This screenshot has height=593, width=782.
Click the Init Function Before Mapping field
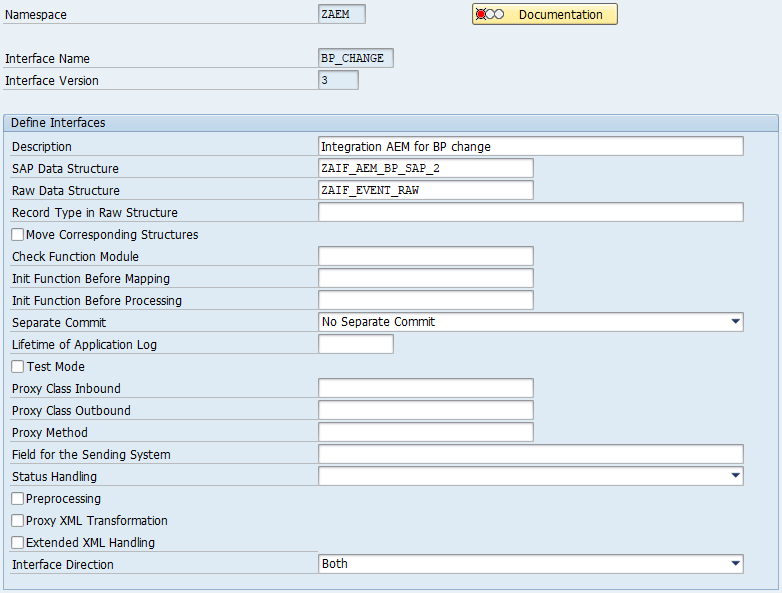coord(425,278)
